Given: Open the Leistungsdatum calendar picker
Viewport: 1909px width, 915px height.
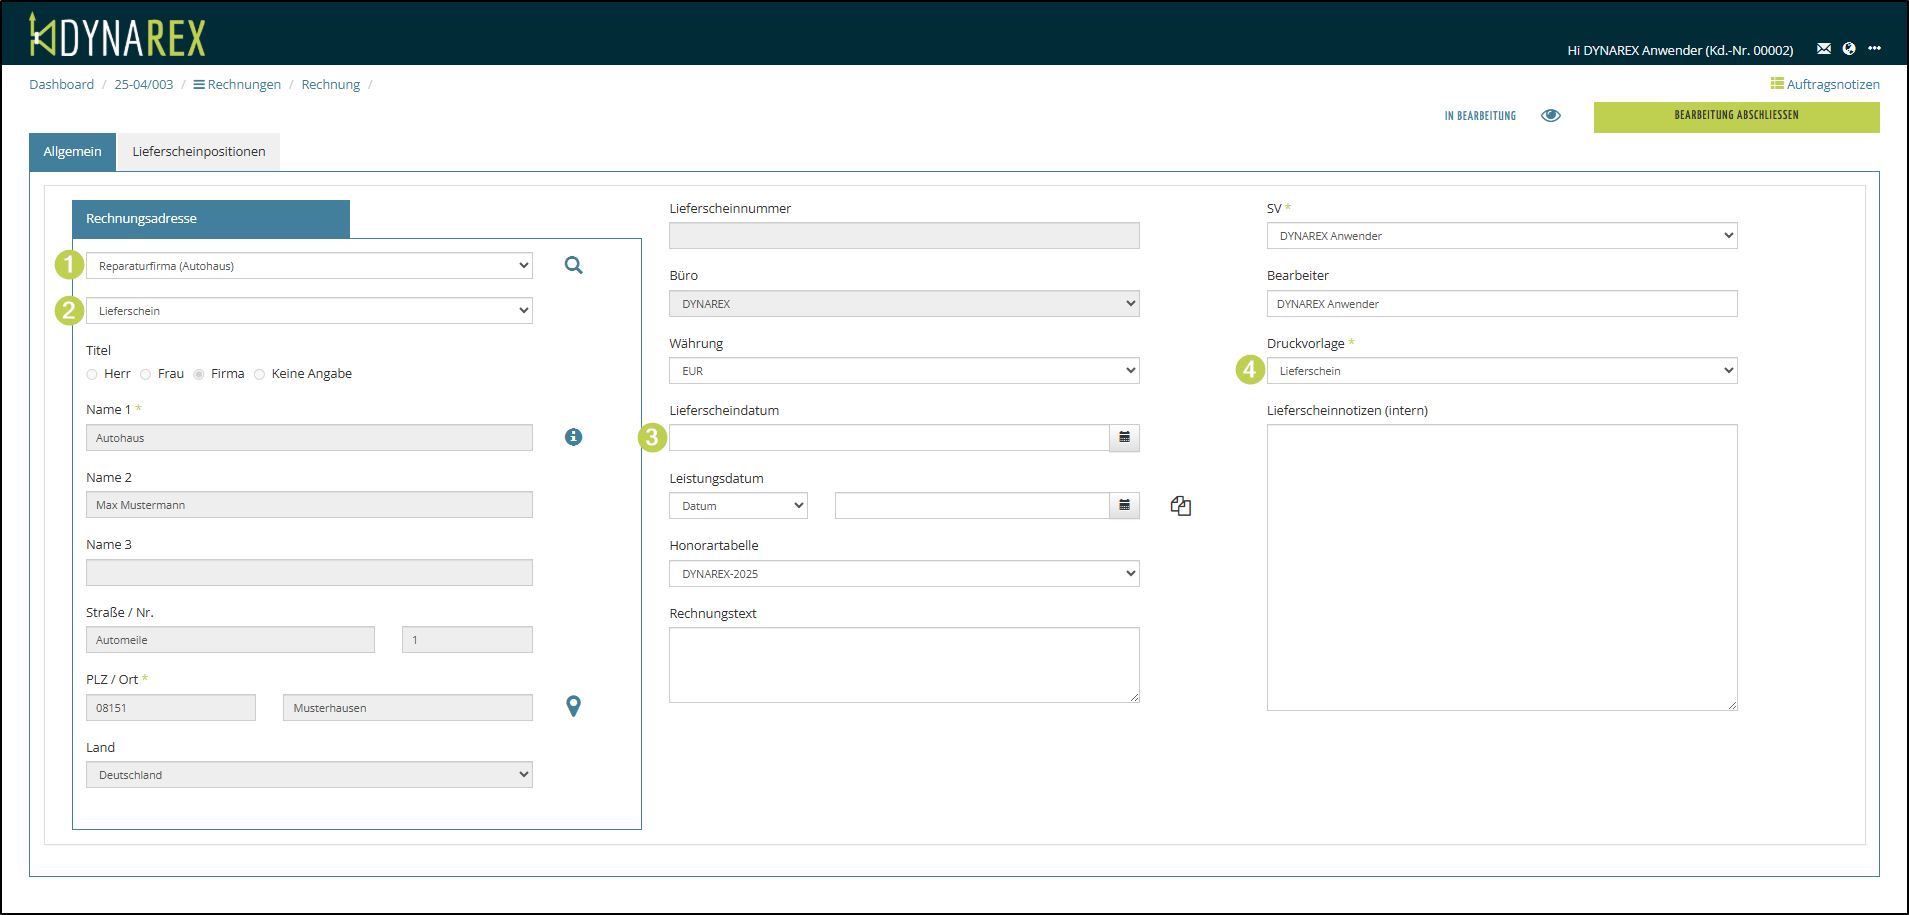Looking at the screenshot, I should tap(1124, 506).
